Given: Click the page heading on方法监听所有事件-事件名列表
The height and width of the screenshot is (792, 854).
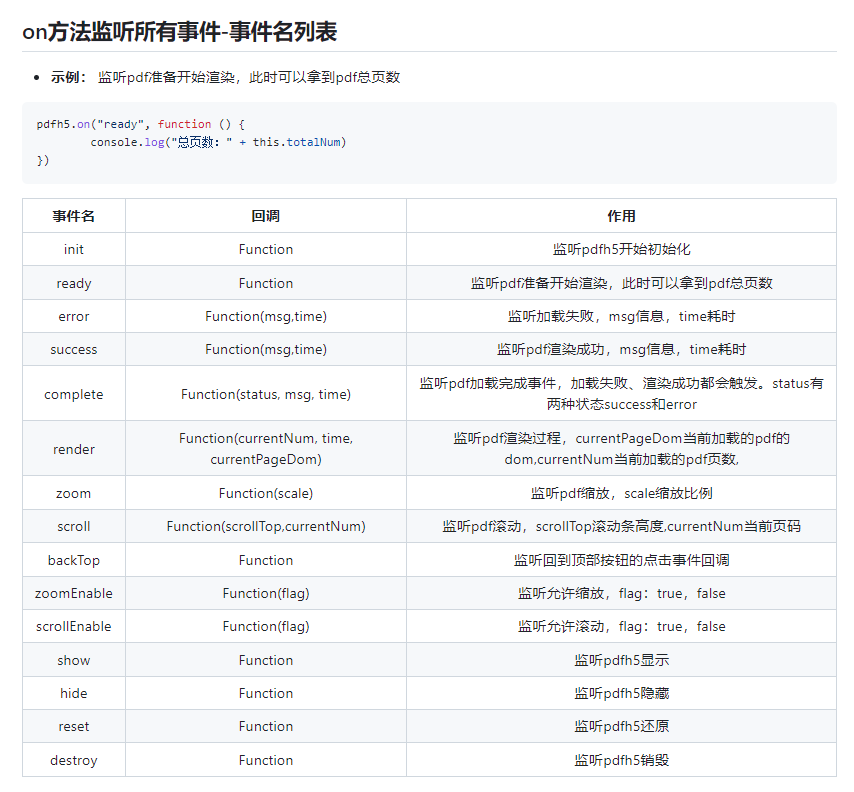Looking at the screenshot, I should pyautogui.click(x=180, y=32).
